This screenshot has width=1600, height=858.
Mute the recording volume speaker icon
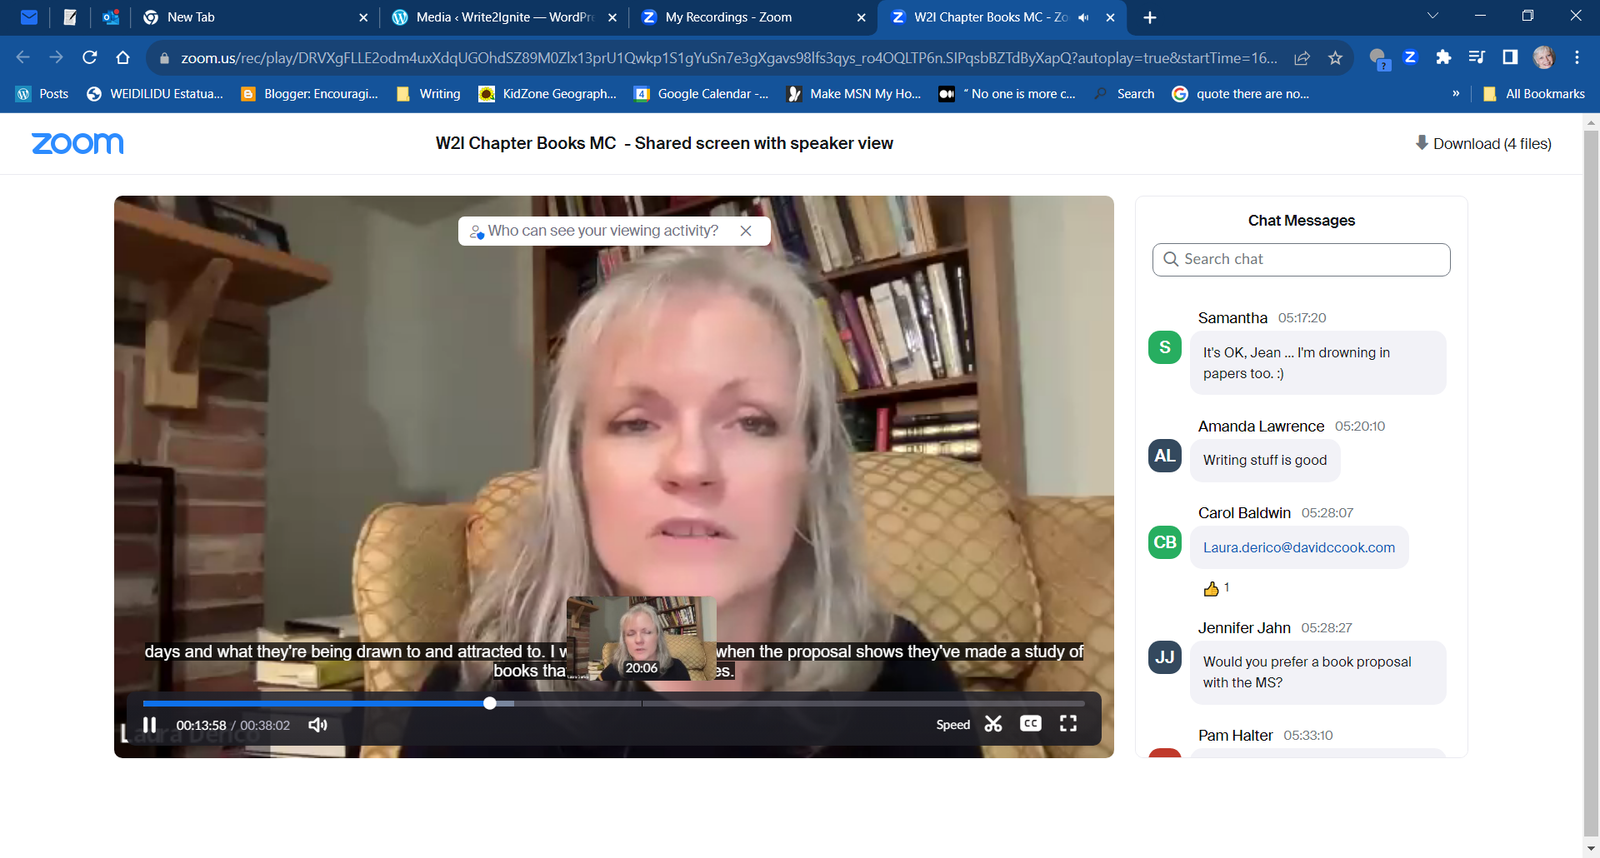tap(318, 725)
